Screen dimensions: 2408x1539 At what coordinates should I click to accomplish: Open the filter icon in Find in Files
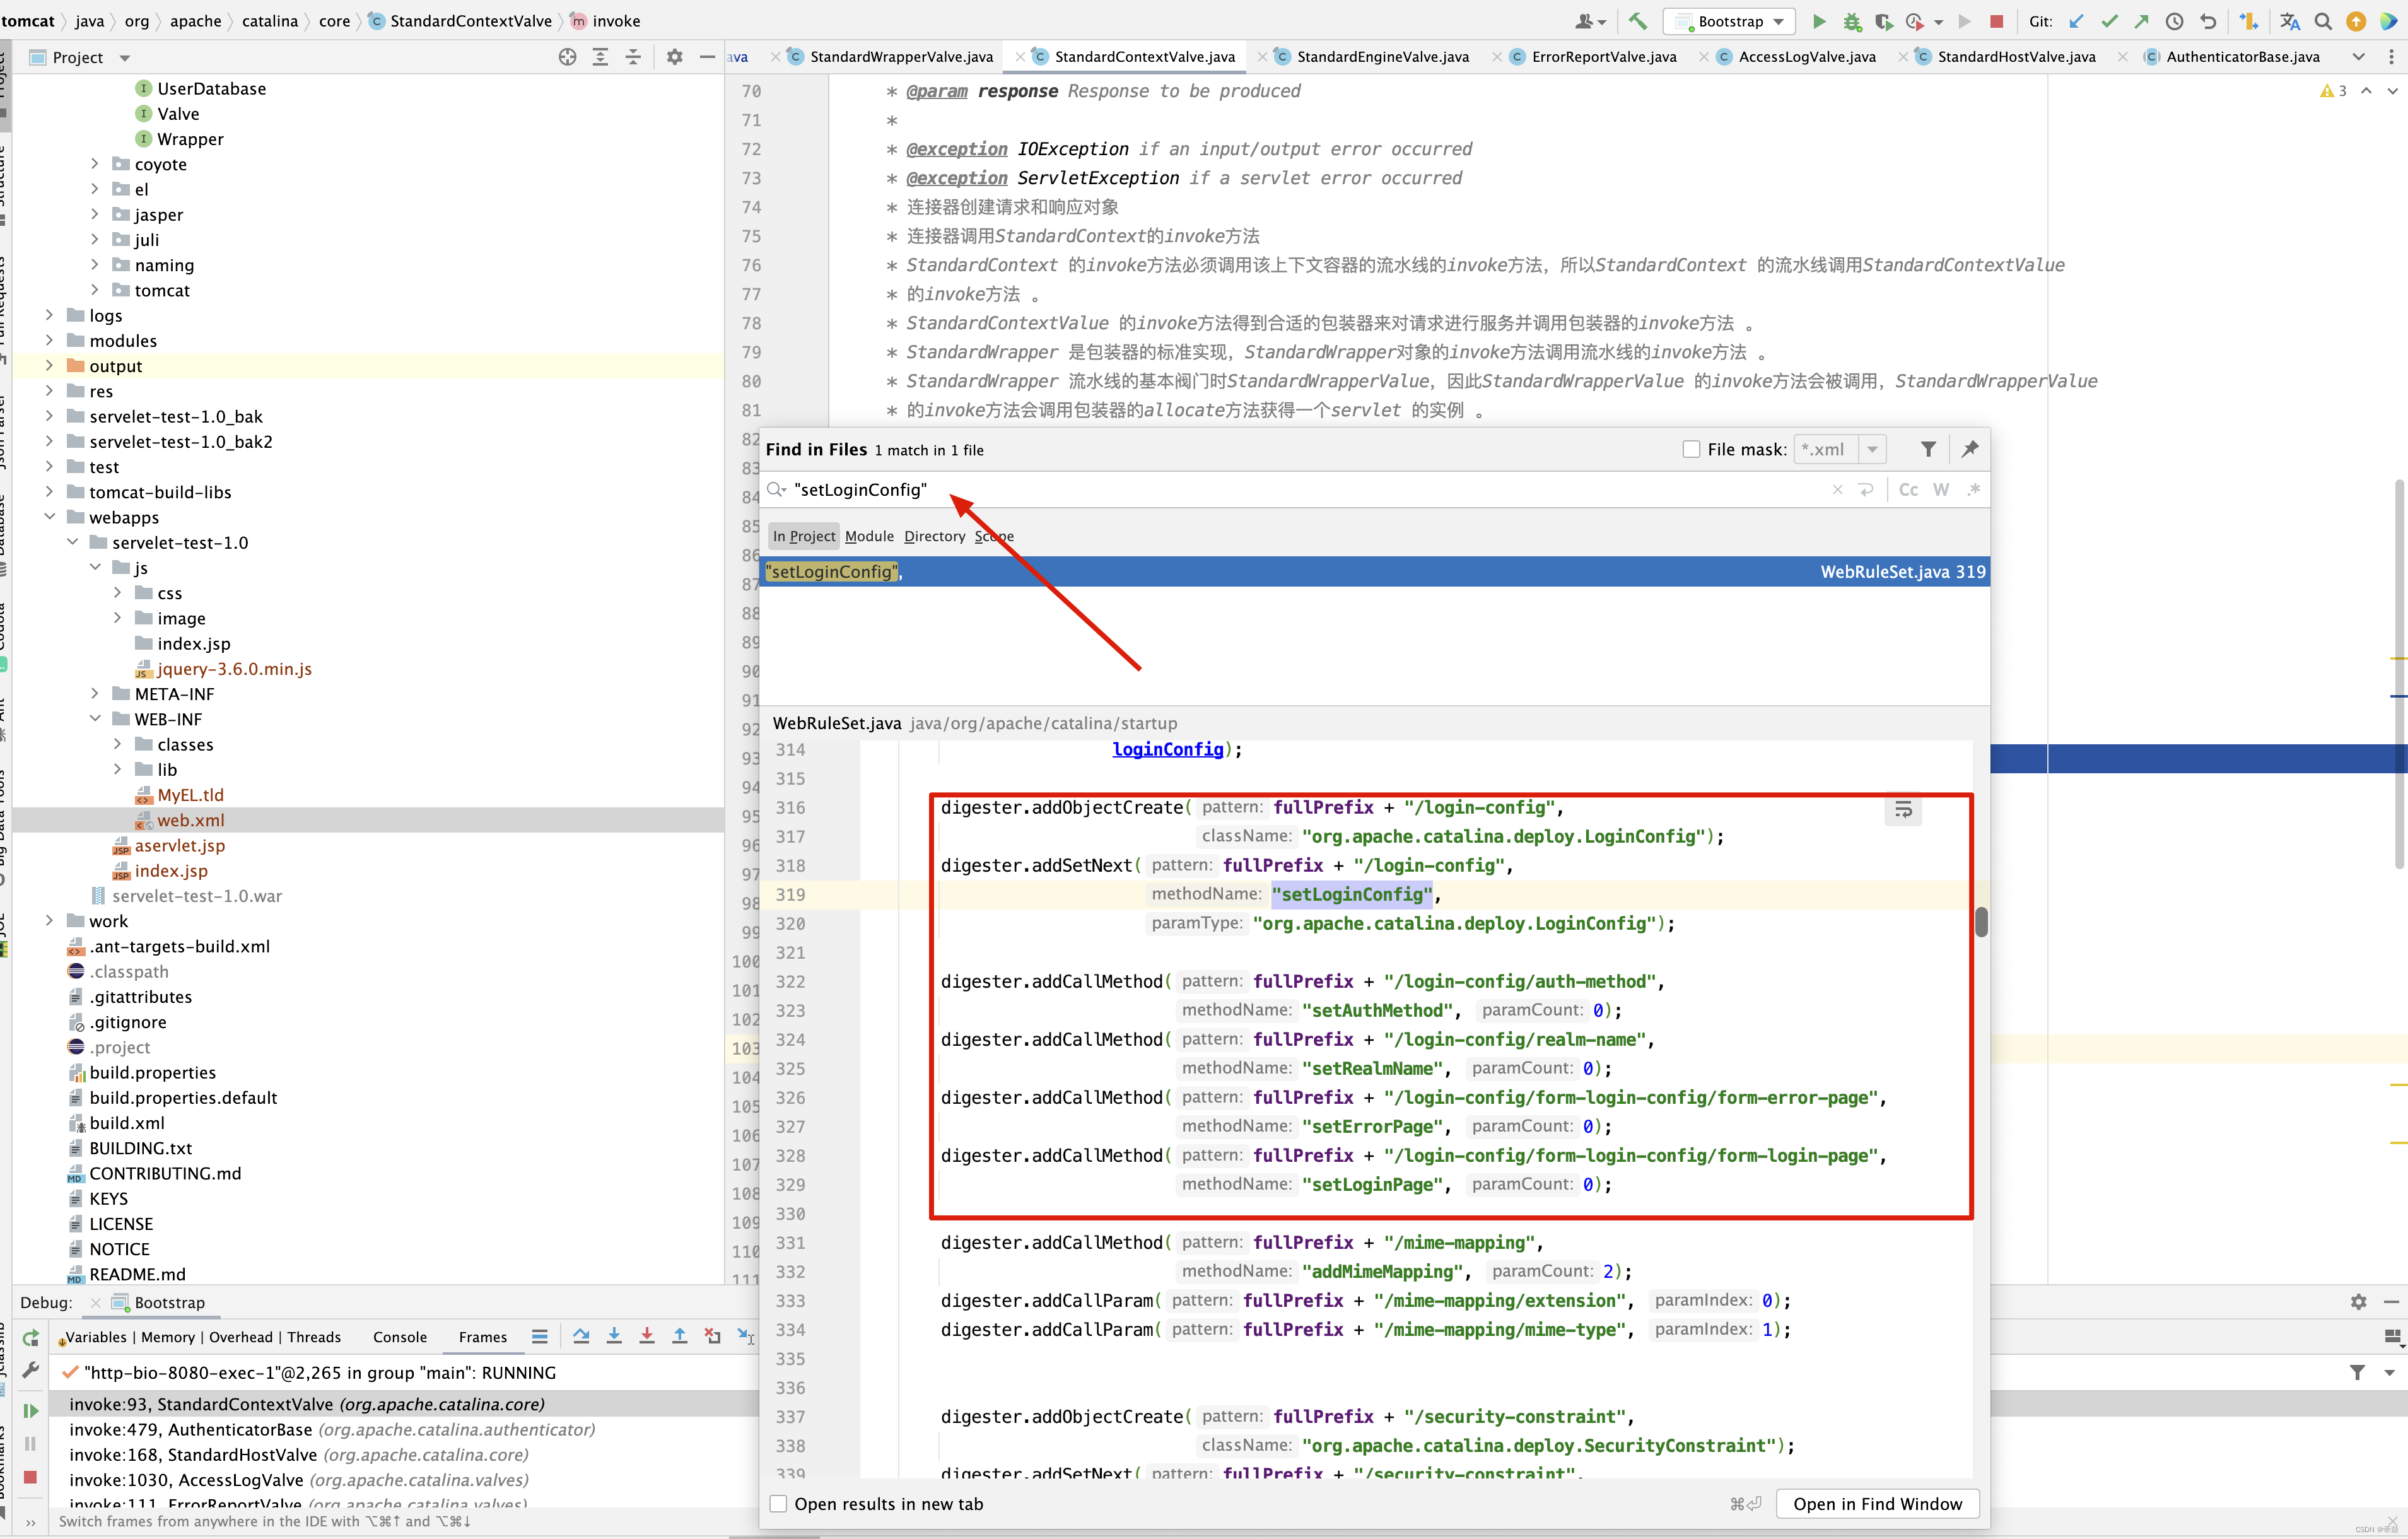[1928, 449]
